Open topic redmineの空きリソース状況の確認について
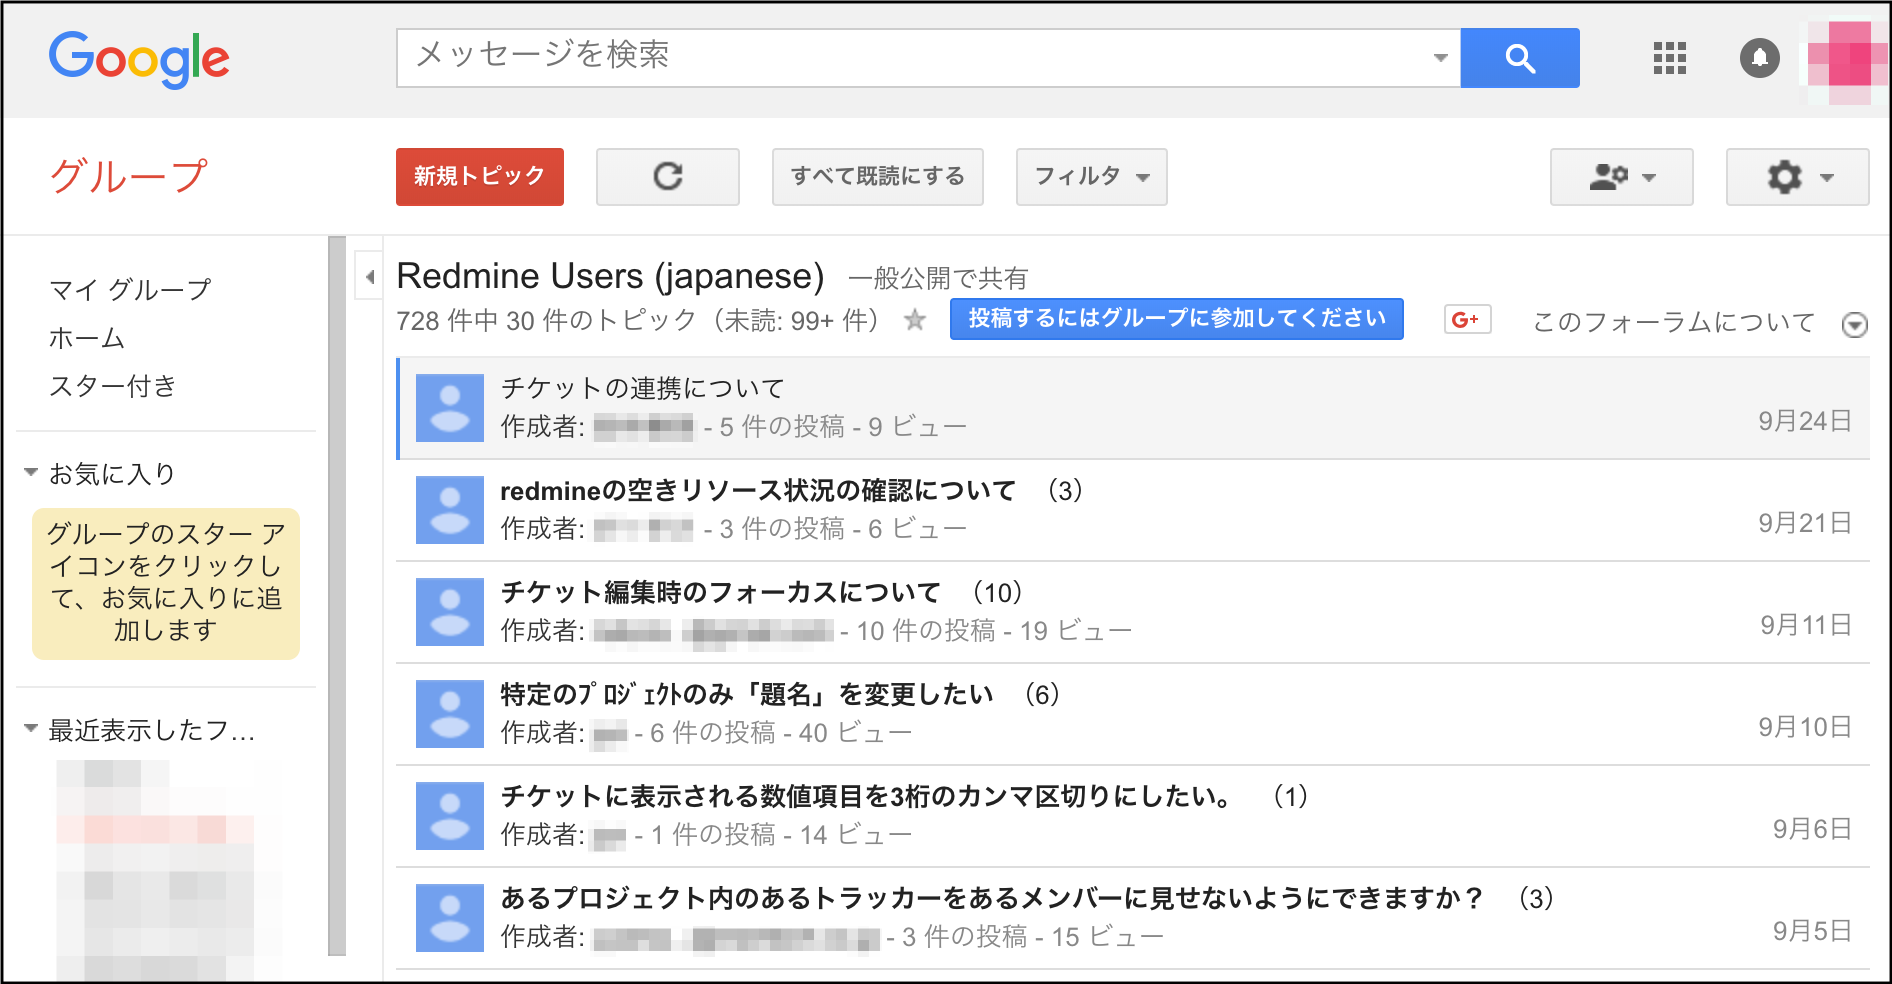Viewport: 1892px width, 984px height. (x=758, y=490)
